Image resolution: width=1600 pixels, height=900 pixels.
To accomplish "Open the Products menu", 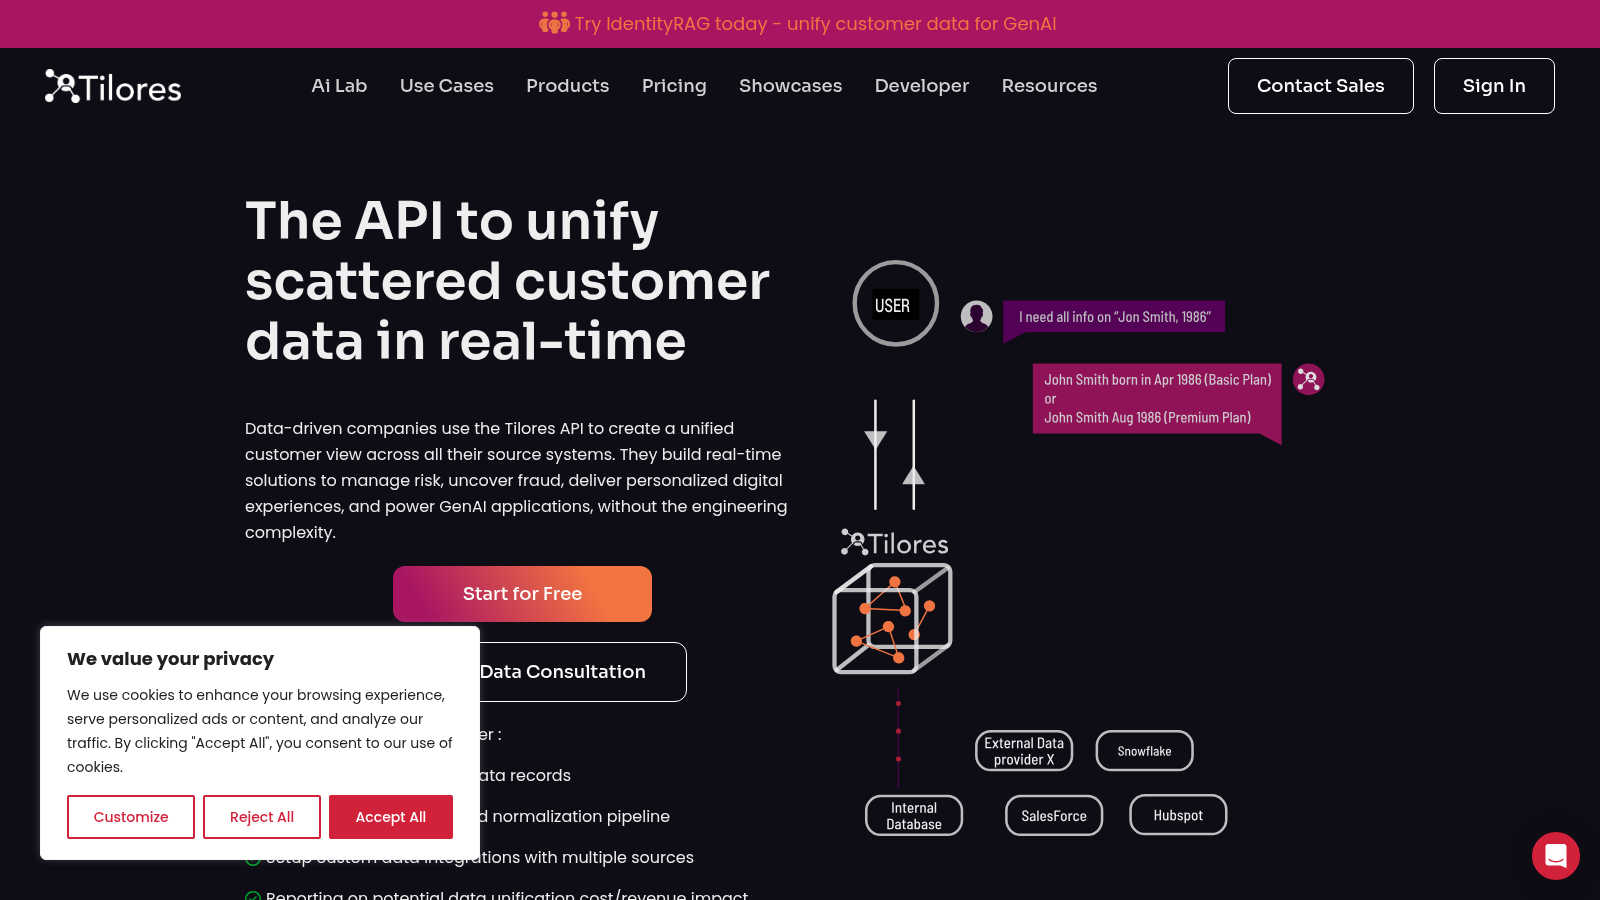I will coord(567,86).
